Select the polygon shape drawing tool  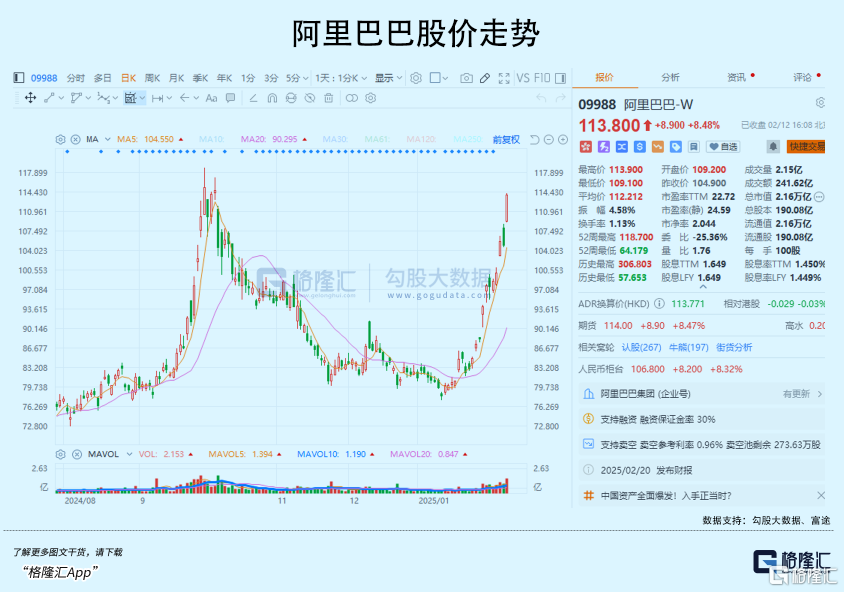point(76,98)
